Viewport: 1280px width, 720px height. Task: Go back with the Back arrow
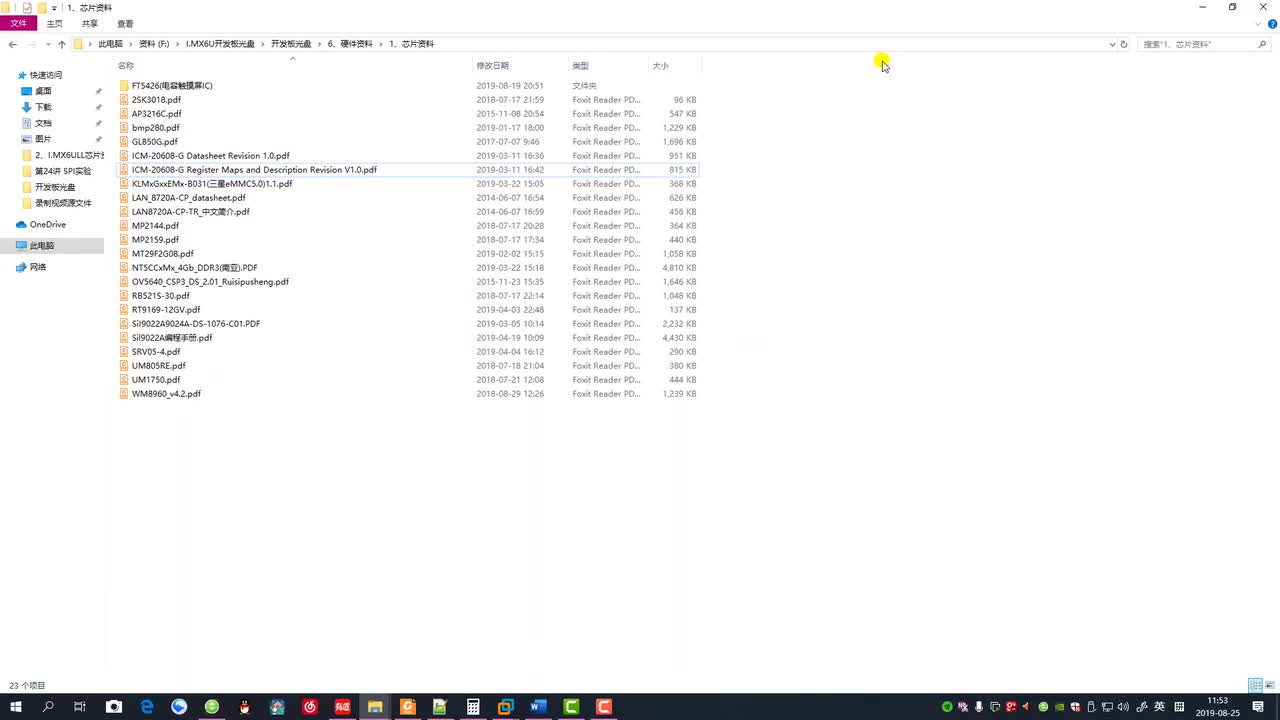coord(12,44)
